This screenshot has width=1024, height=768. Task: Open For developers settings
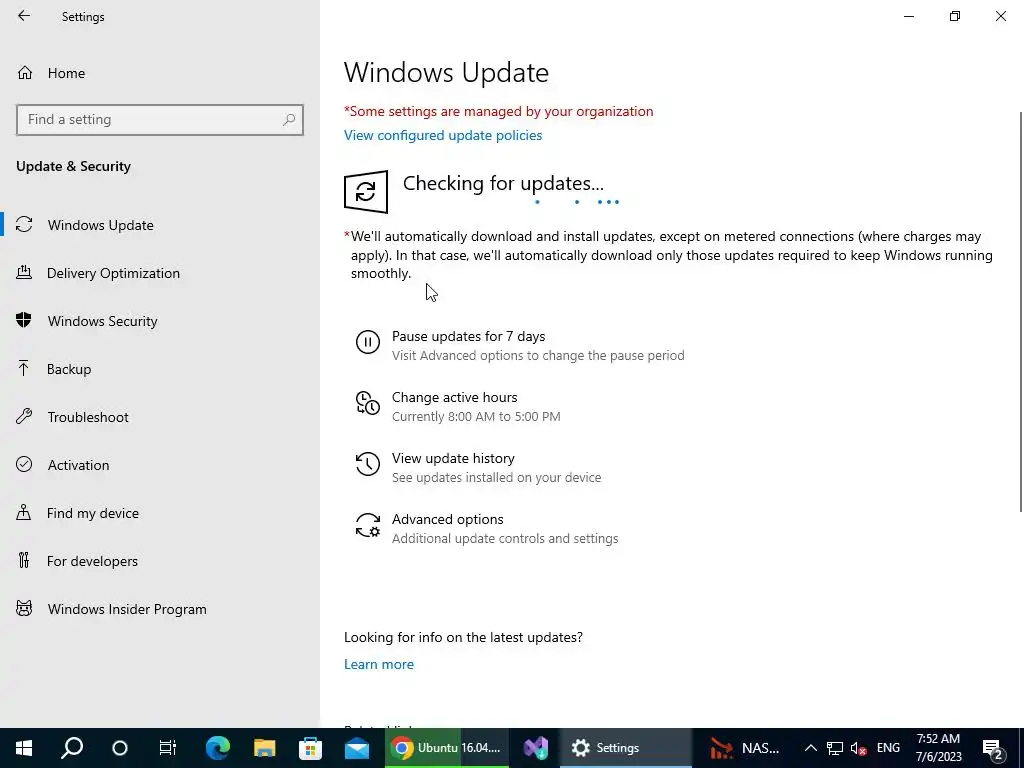160,561
